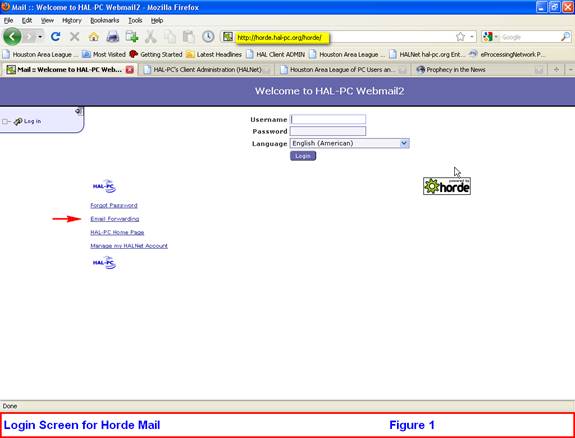Screen dimensions: 575x438
Task: Select the Mail Welcome to HAL-PC Web tab
Action: point(69,69)
